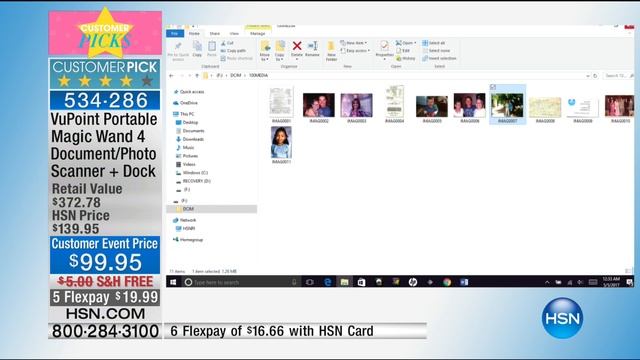The height and width of the screenshot is (360, 640).
Task: Click DCIM in address bar breadcrumb
Action: pos(236,76)
